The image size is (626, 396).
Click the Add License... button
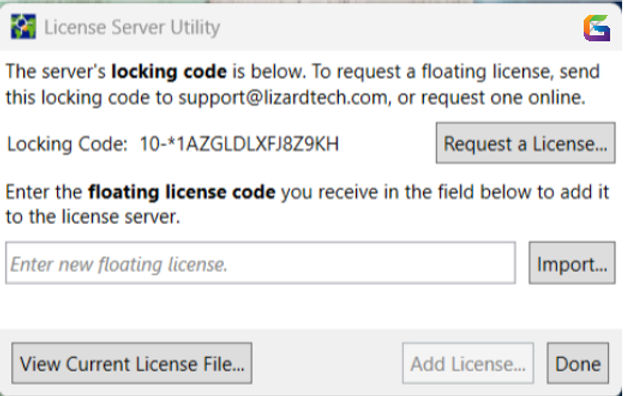coord(468,364)
